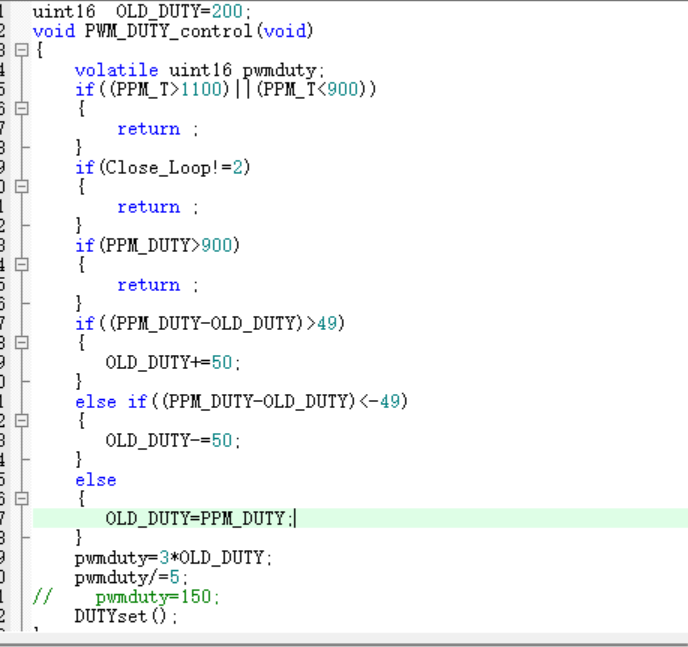Click return under the Close_Loop check
Viewport: 688px width, 647px height.
tap(148, 207)
